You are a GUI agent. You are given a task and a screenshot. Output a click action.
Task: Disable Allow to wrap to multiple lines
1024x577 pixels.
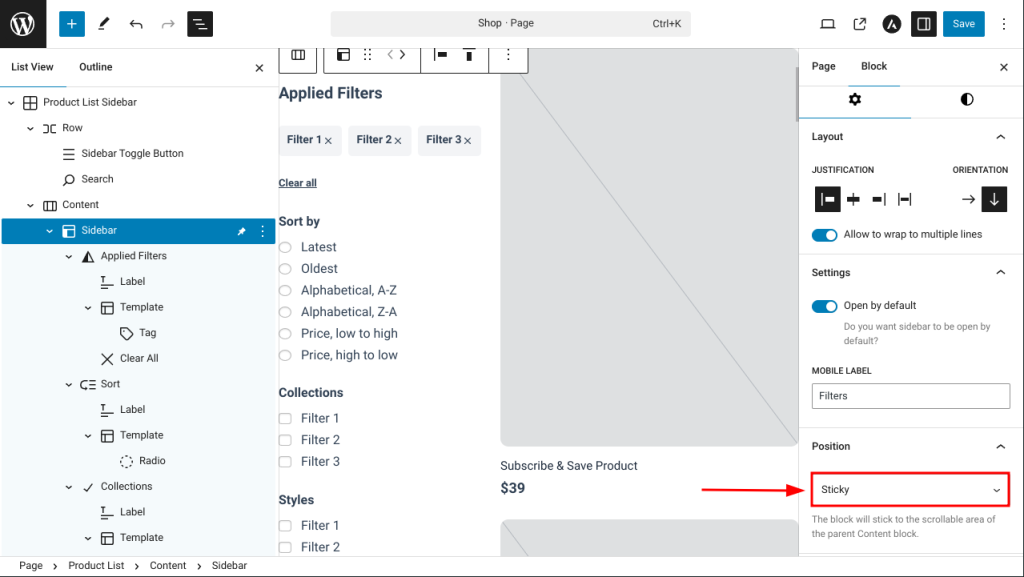point(825,235)
